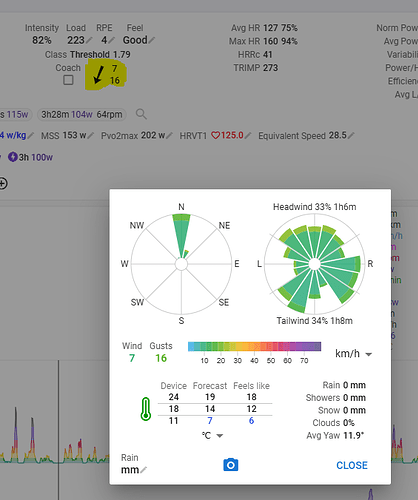Open the °C temperature unit dropdown
Screen dimensions: 418x500
(x=212, y=435)
